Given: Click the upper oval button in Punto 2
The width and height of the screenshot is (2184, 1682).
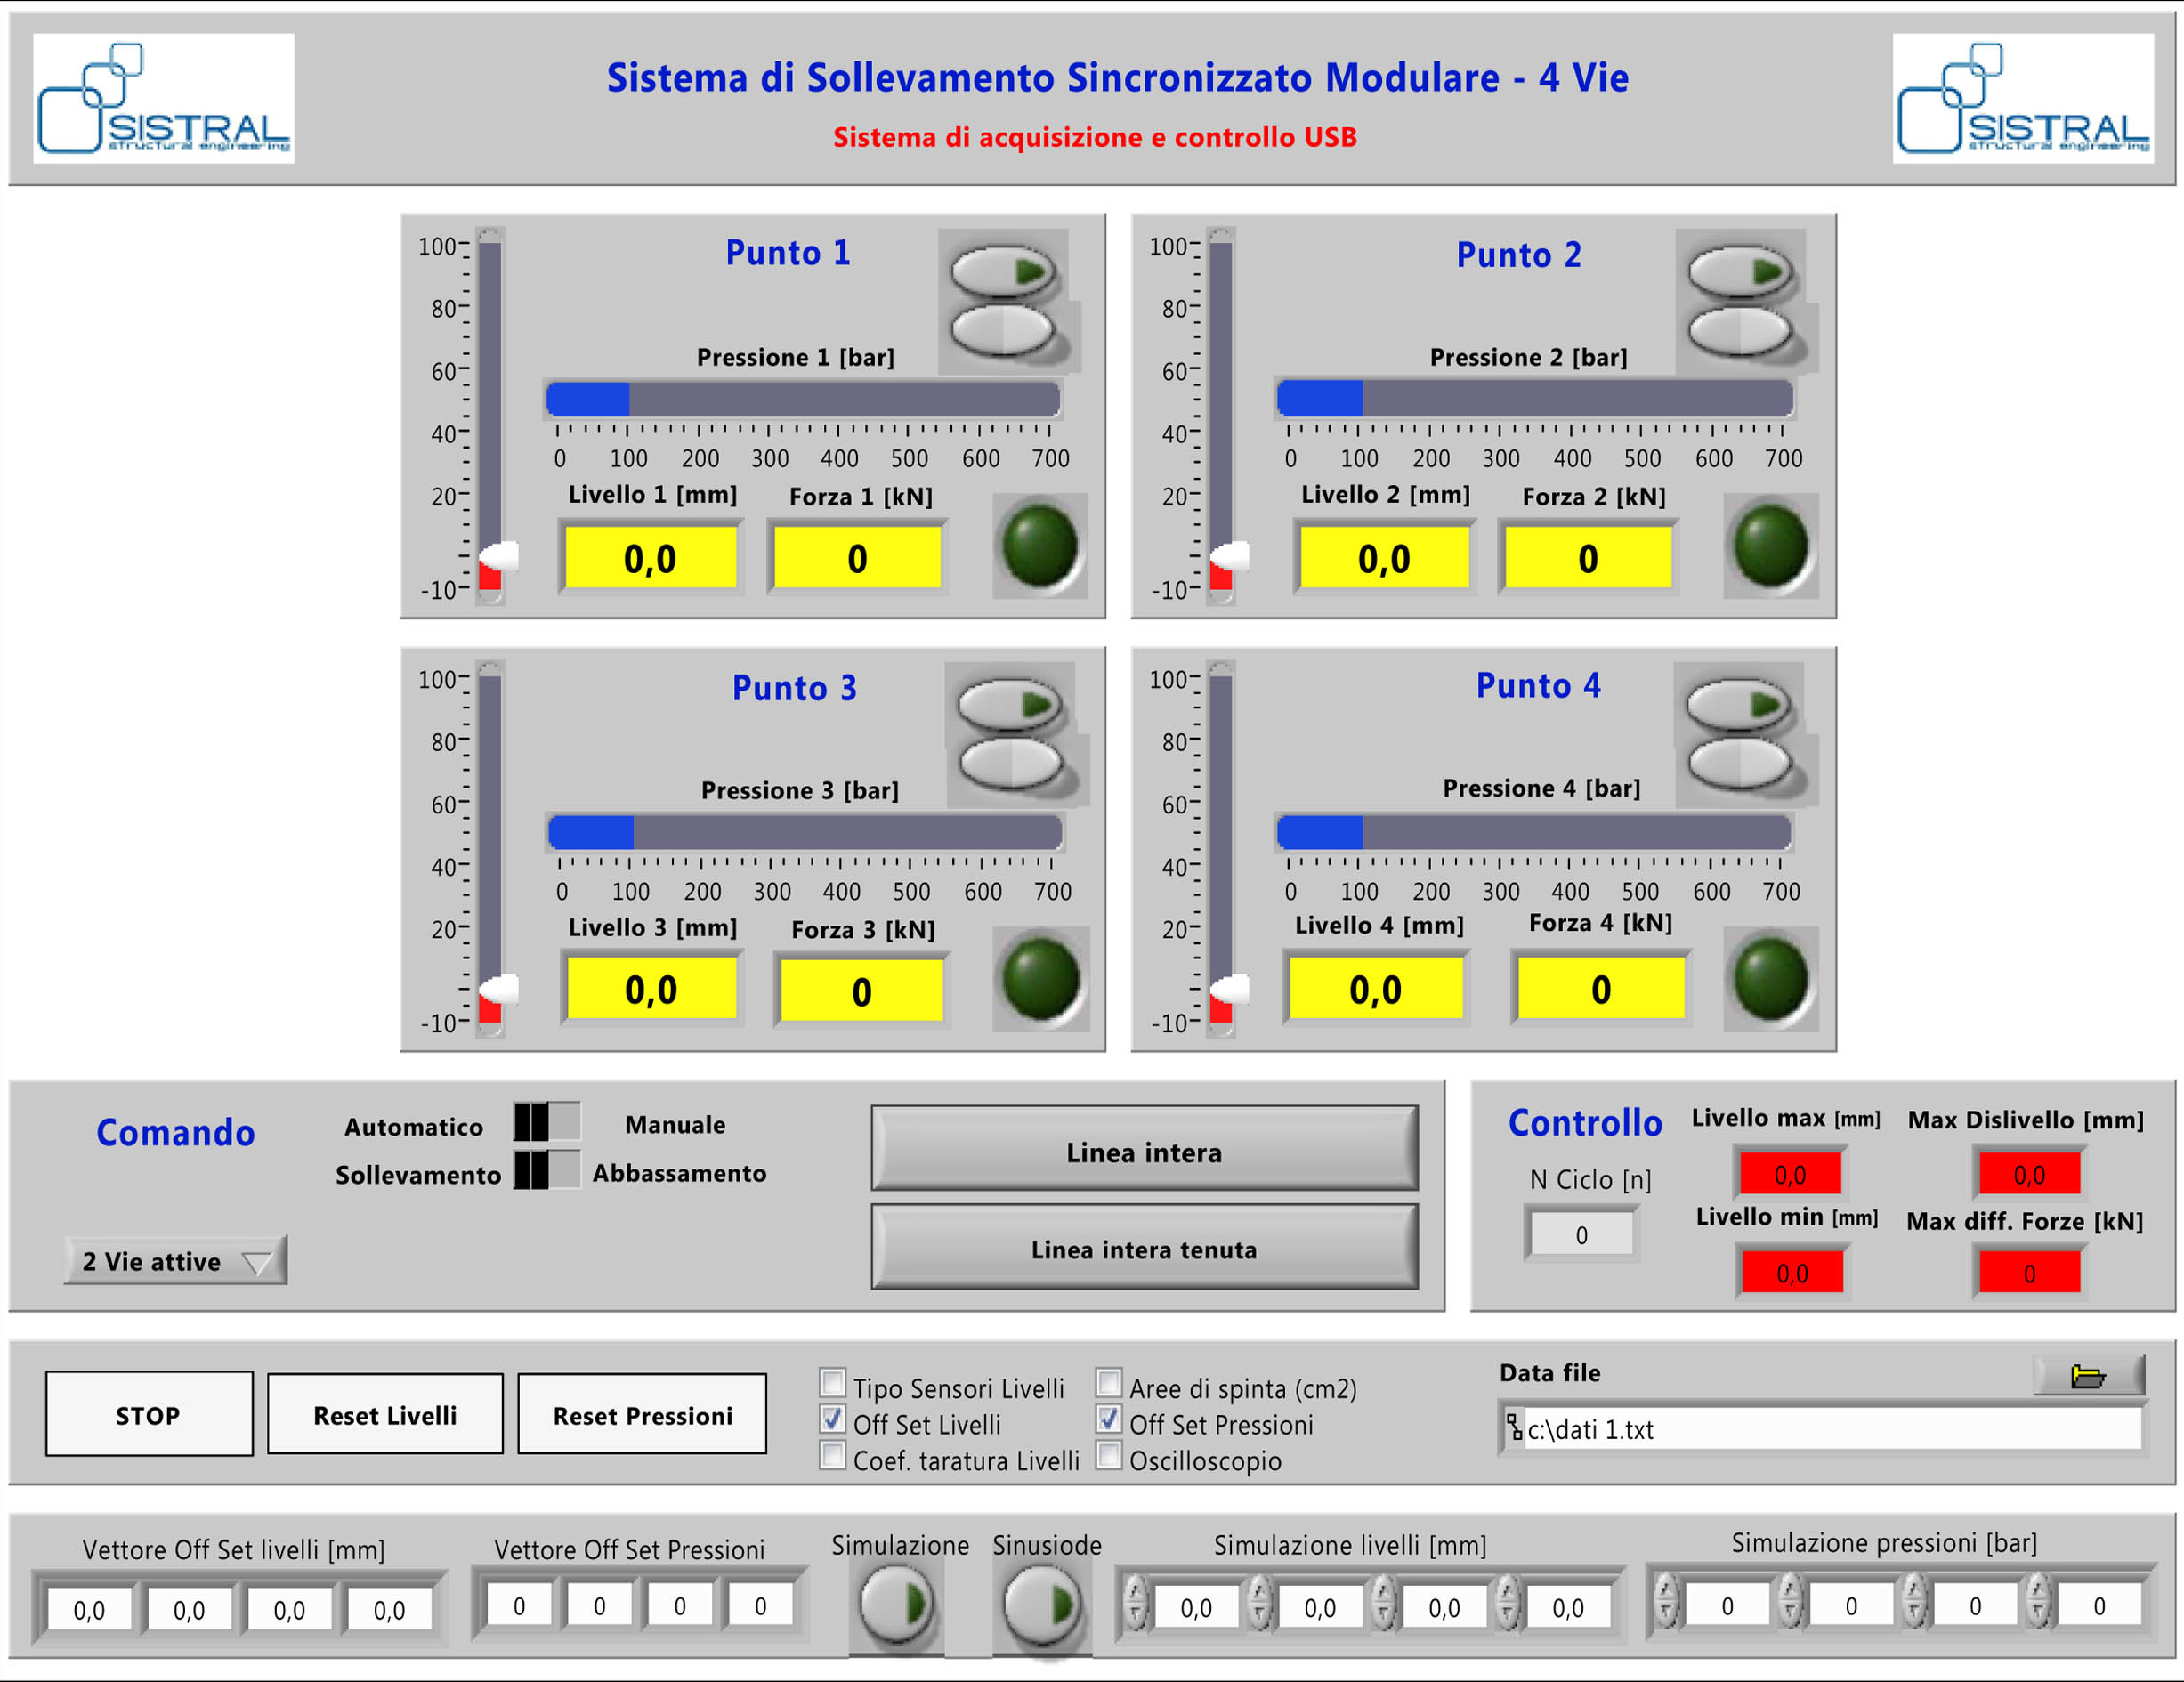Looking at the screenshot, I should (1740, 270).
